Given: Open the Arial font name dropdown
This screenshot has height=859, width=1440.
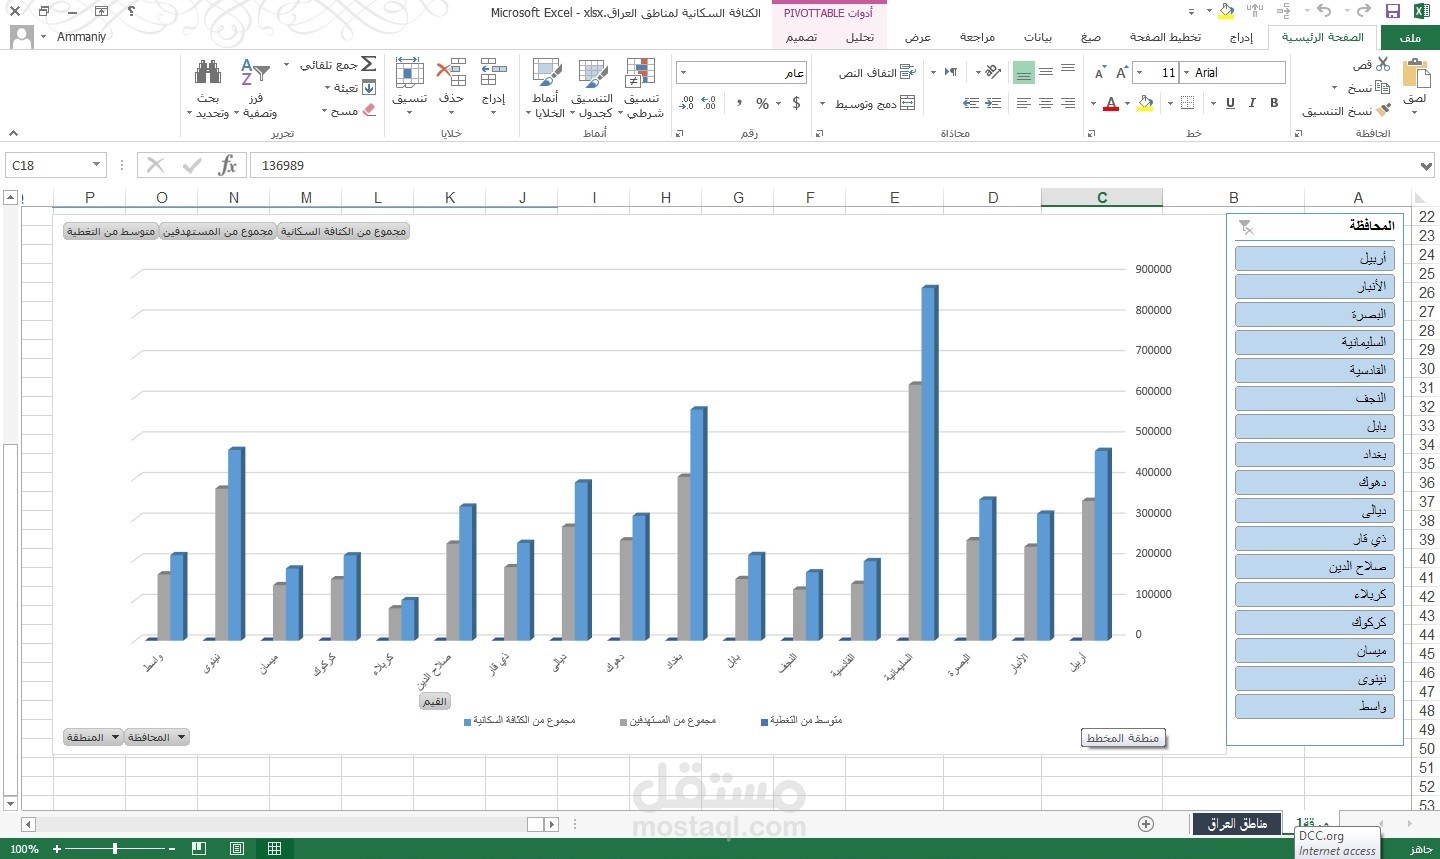Looking at the screenshot, I should tap(1186, 72).
